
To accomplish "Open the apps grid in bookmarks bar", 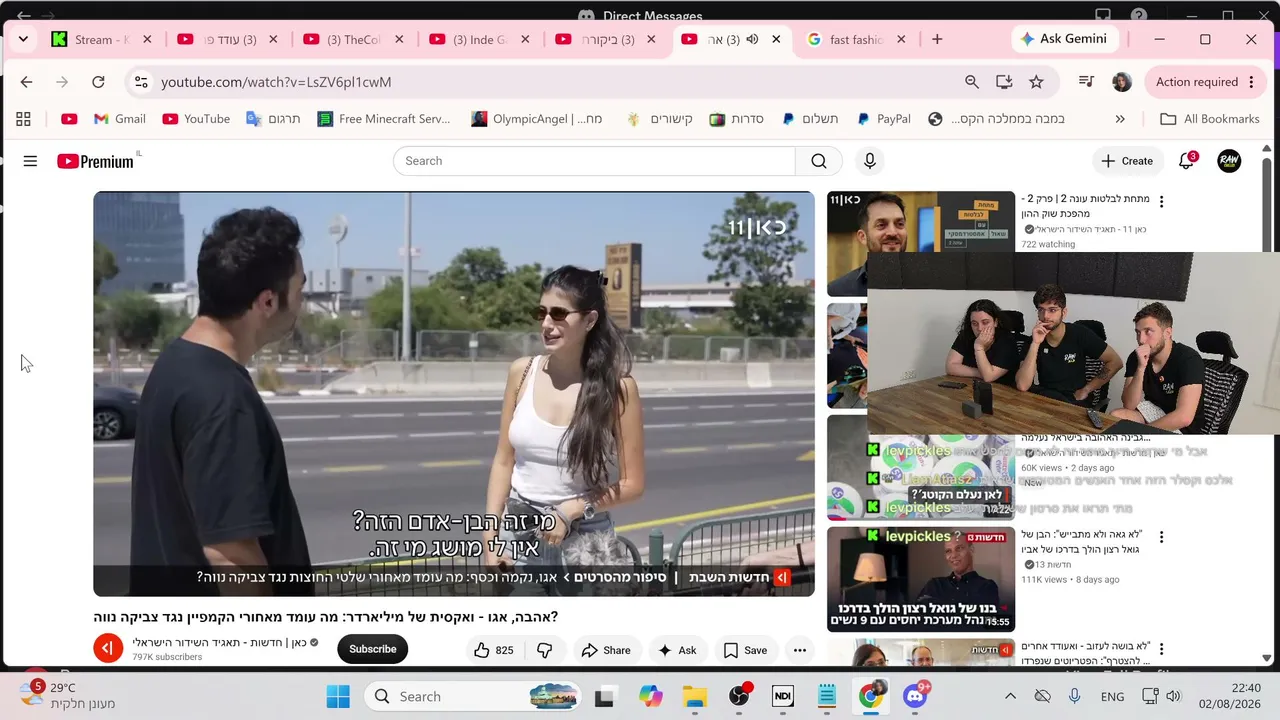I will (23, 119).
